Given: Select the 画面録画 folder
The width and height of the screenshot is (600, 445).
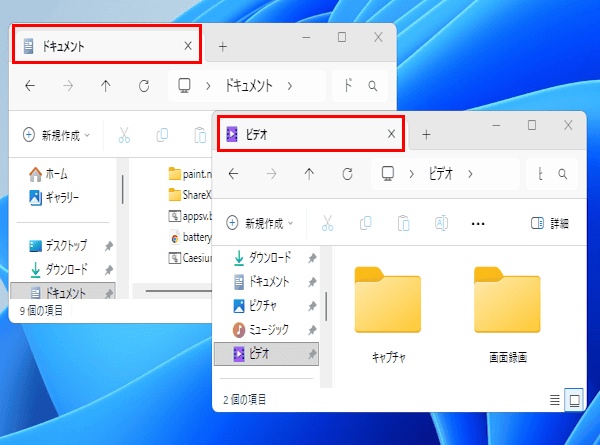Looking at the screenshot, I should [x=507, y=315].
